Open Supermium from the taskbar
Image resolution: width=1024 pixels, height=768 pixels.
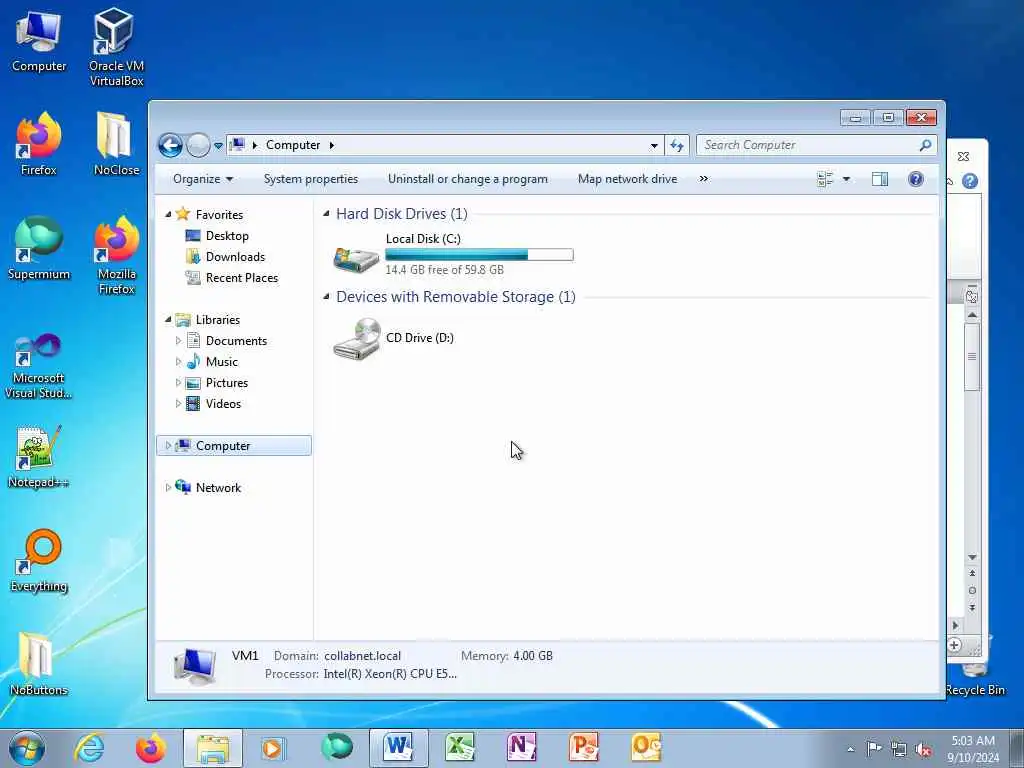point(337,747)
